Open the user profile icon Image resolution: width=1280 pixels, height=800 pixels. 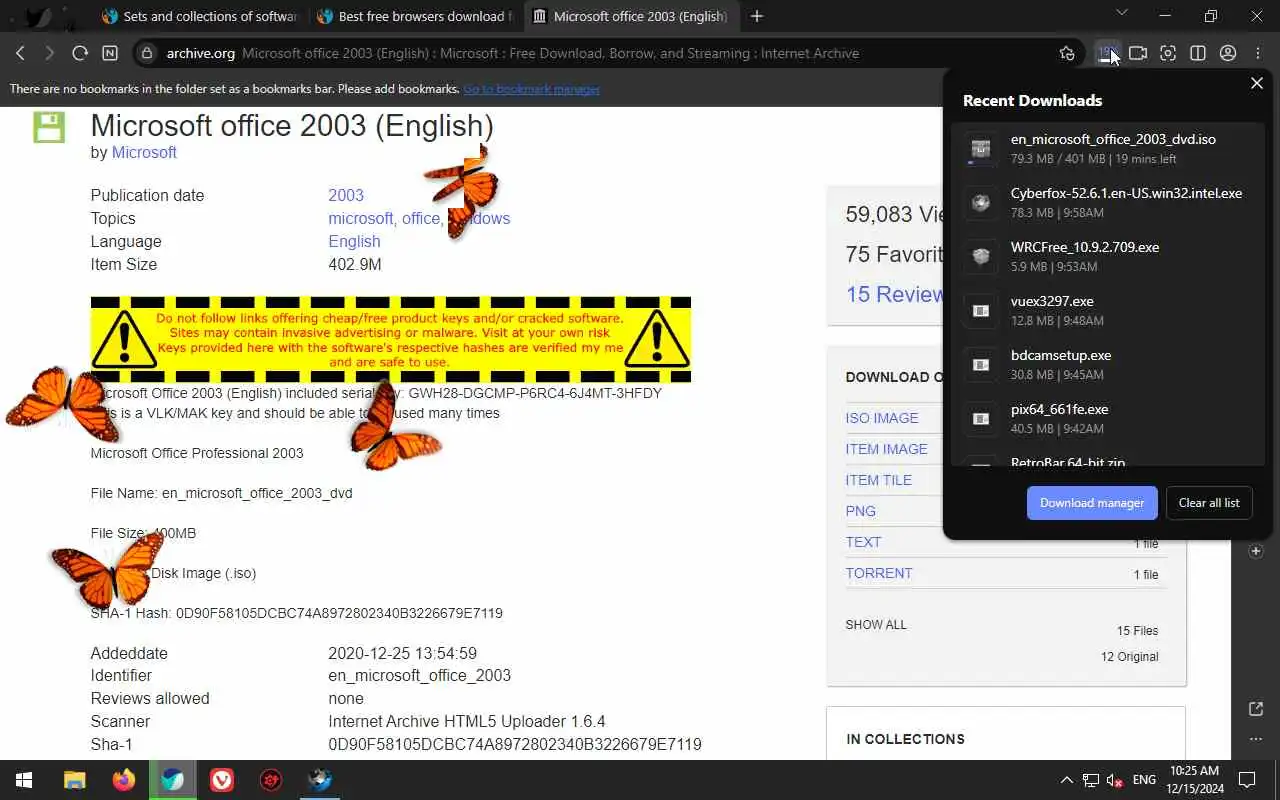pyautogui.click(x=1228, y=53)
